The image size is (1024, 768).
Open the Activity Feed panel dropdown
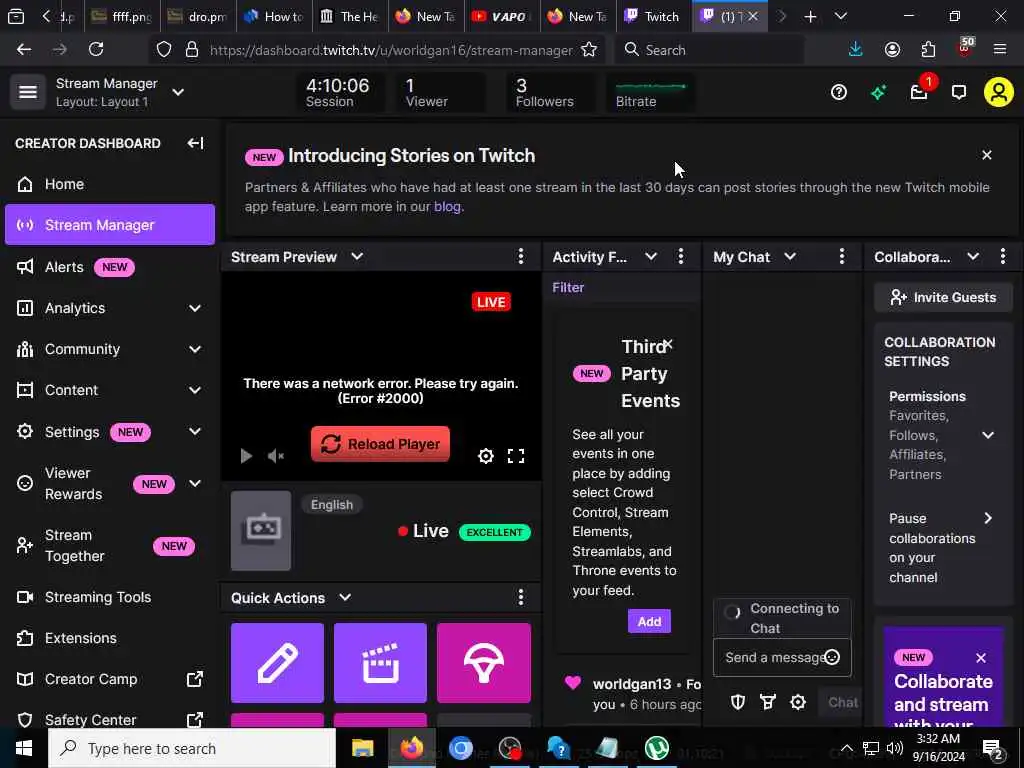[650, 257]
